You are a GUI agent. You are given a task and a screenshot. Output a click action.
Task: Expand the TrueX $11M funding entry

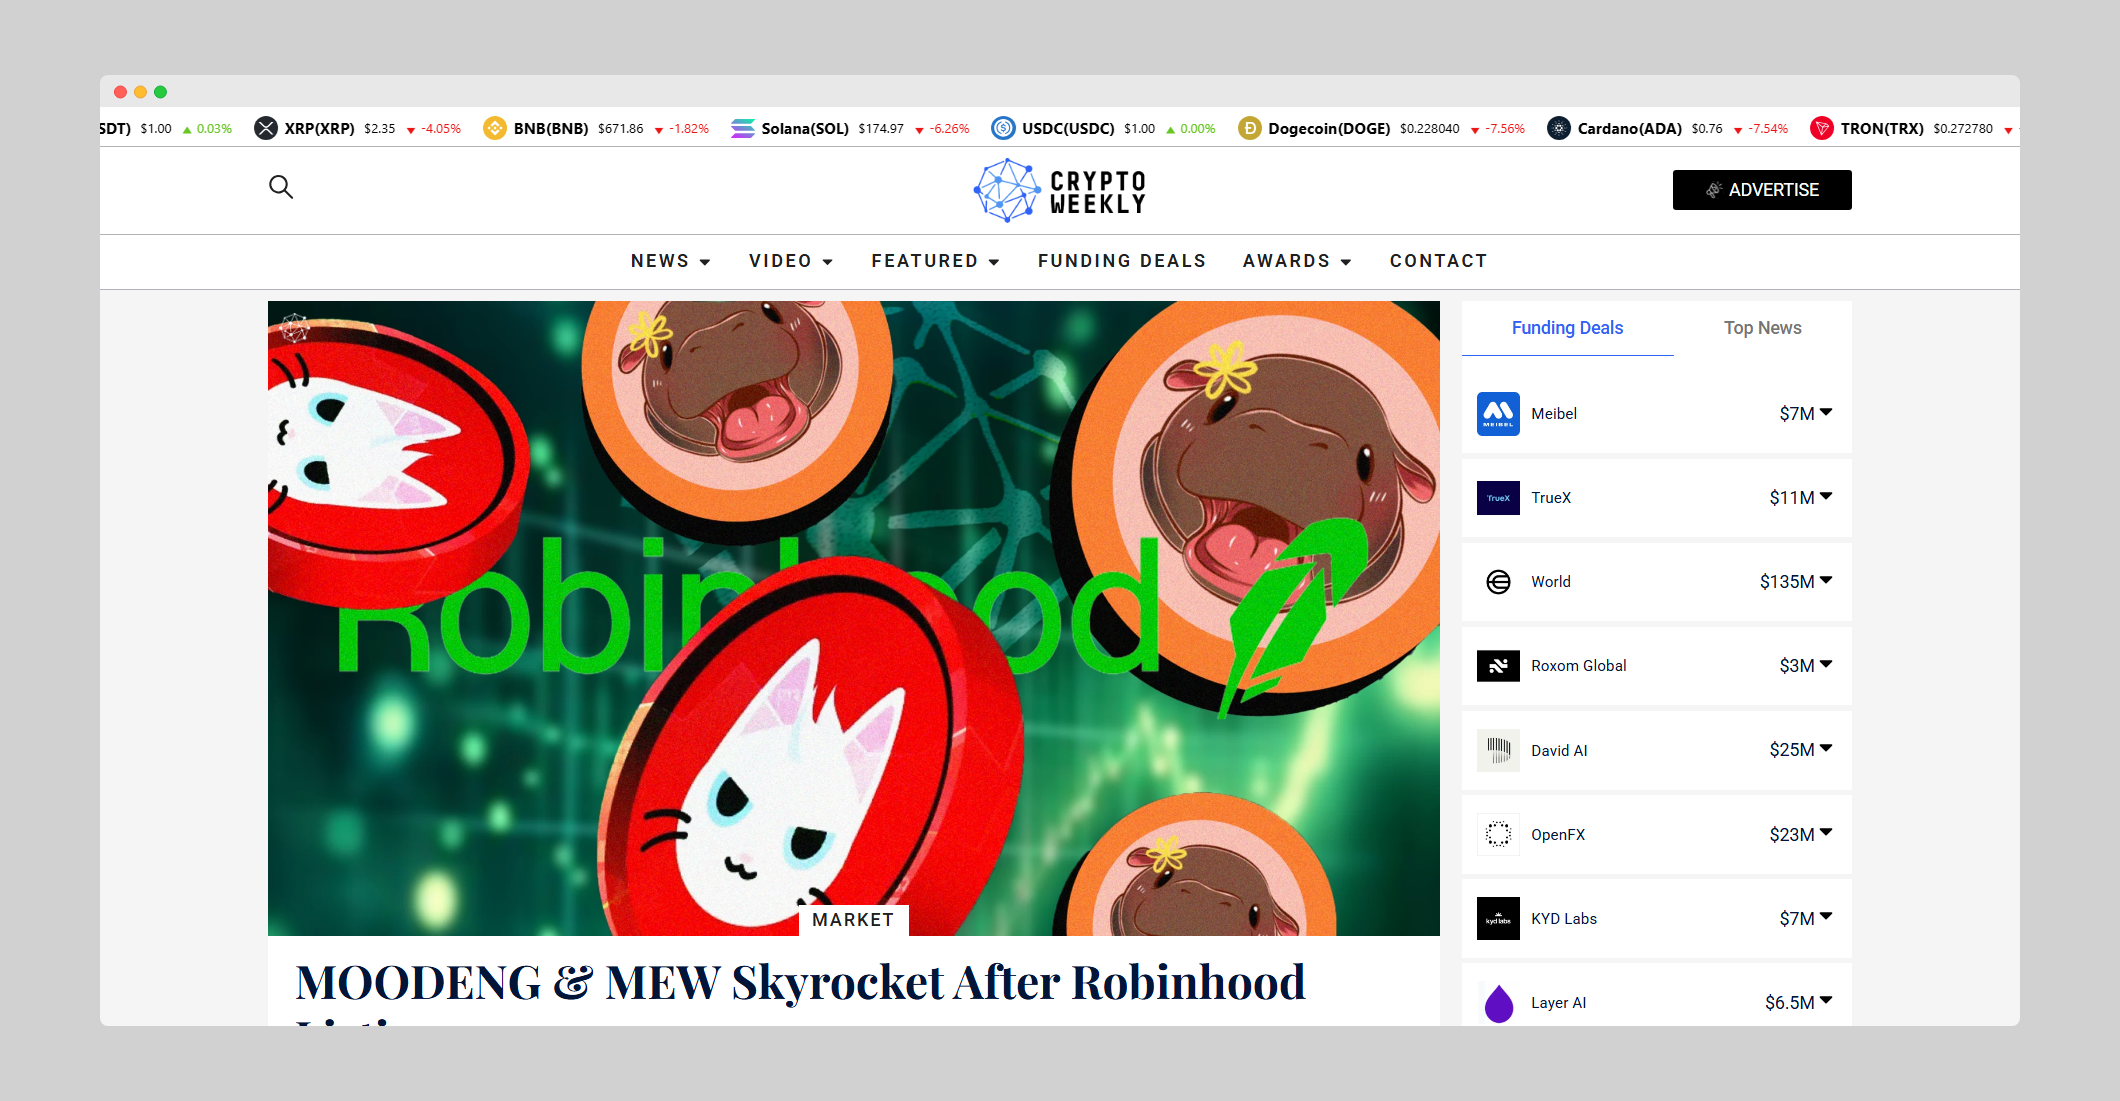[x=1824, y=496]
